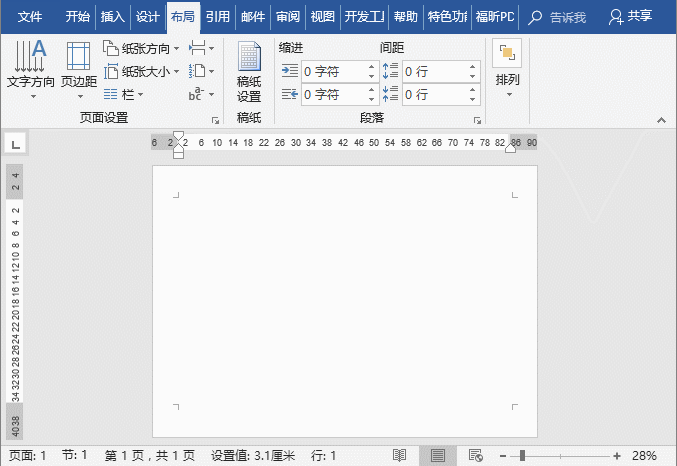677x466 pixels.
Task: Switch to the 插入 insert tab
Action: (x=113, y=17)
